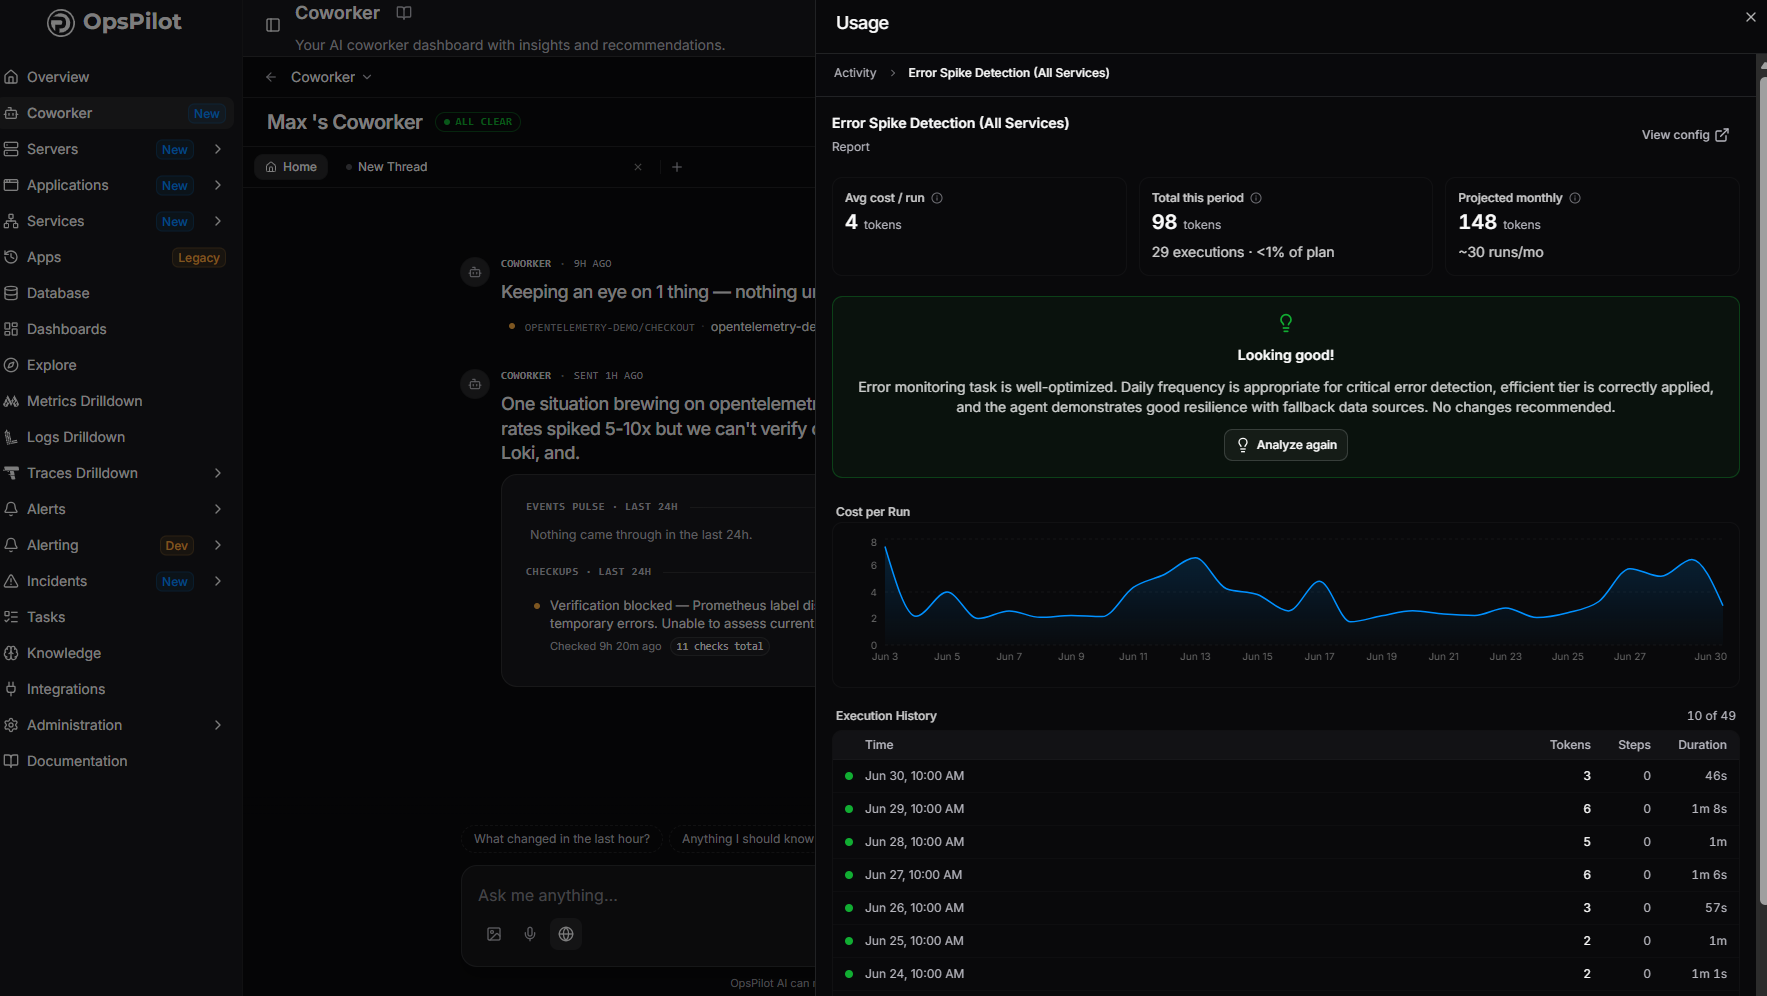Viewport: 1767px width, 996px height.
Task: Open the Coworker docs book icon
Action: pos(404,13)
